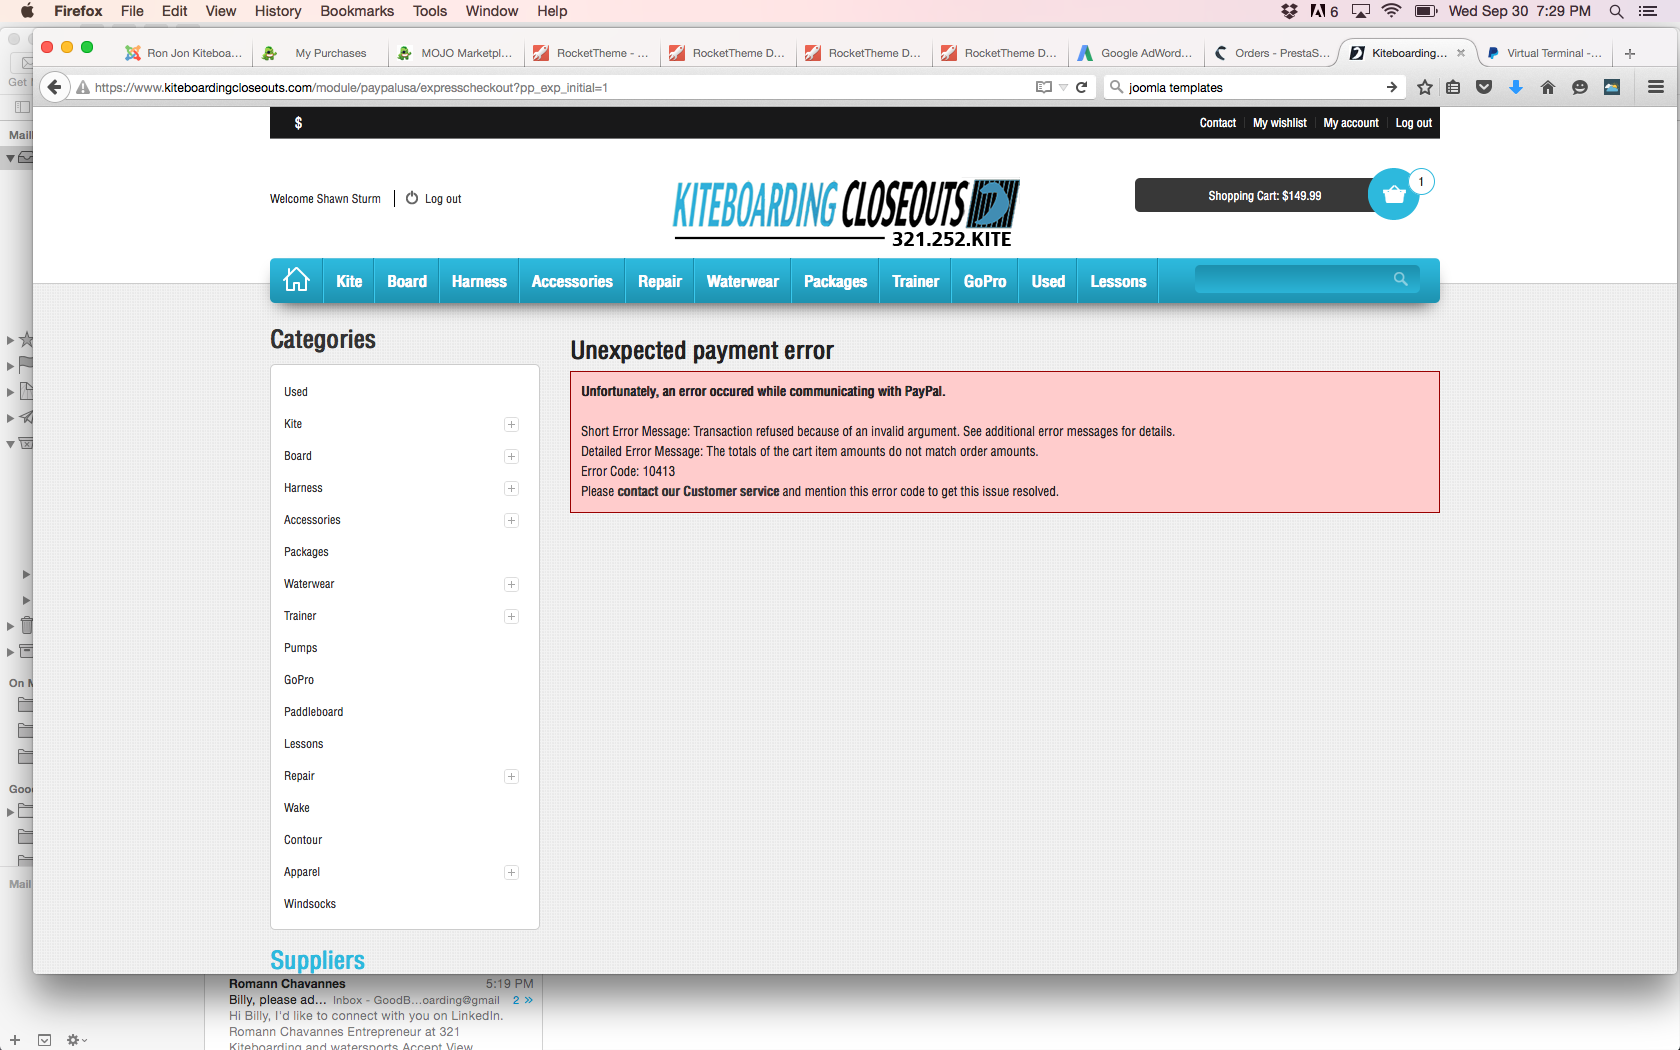The image size is (1680, 1050).
Task: Expand the Board category in the sidebar
Action: click(511, 456)
